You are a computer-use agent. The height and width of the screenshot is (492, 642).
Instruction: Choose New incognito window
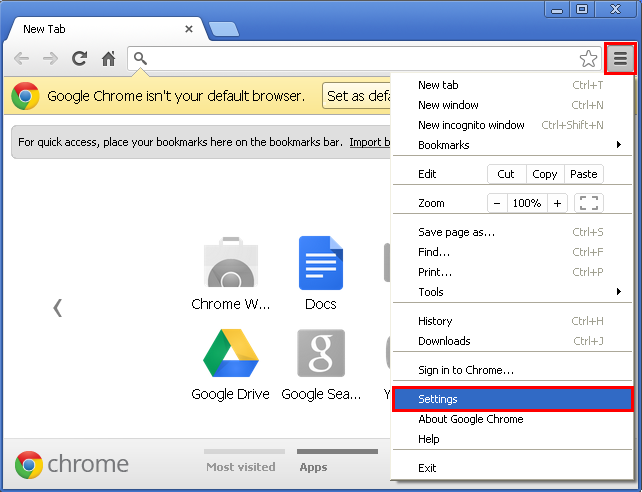[x=512, y=125]
